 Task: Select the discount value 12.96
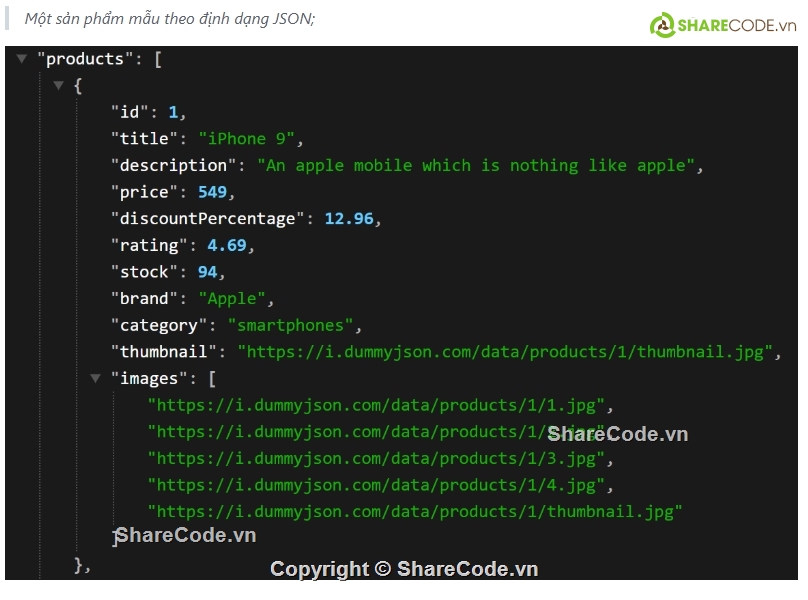(x=349, y=219)
